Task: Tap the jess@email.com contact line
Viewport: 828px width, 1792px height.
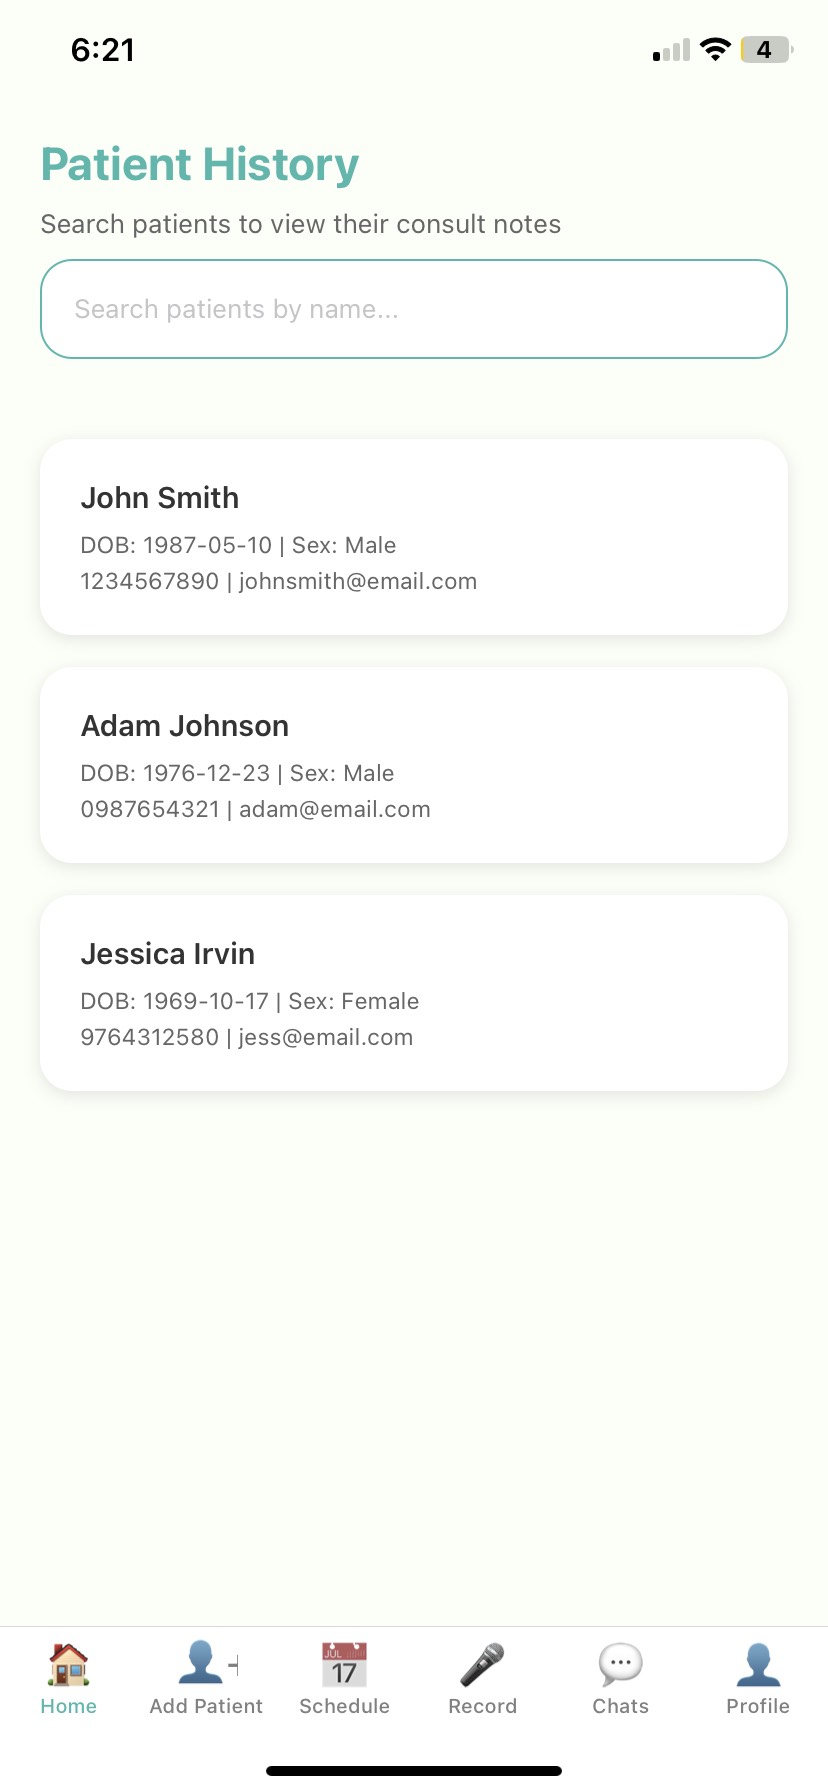Action: pyautogui.click(x=247, y=1037)
